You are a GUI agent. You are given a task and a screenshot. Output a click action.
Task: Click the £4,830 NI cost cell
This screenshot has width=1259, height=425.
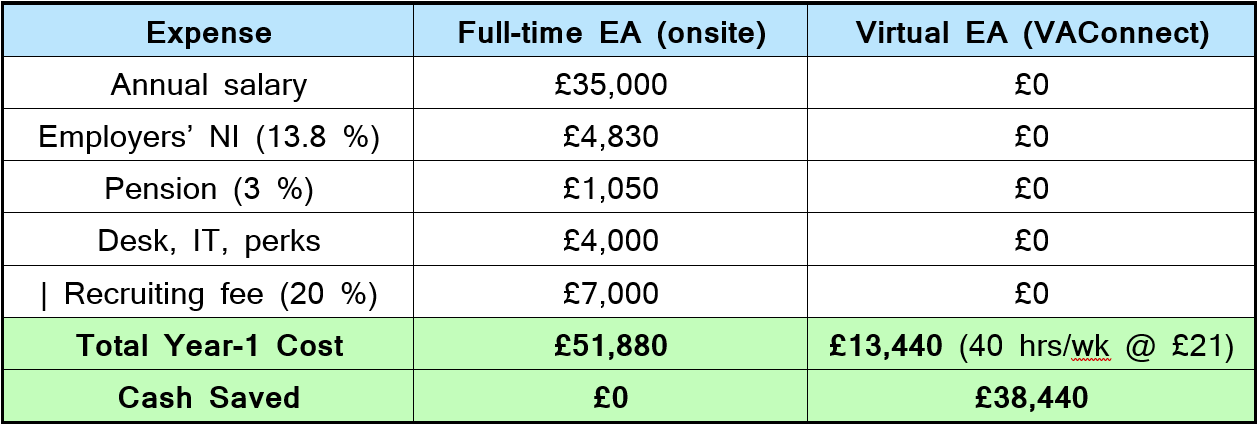coord(611,136)
